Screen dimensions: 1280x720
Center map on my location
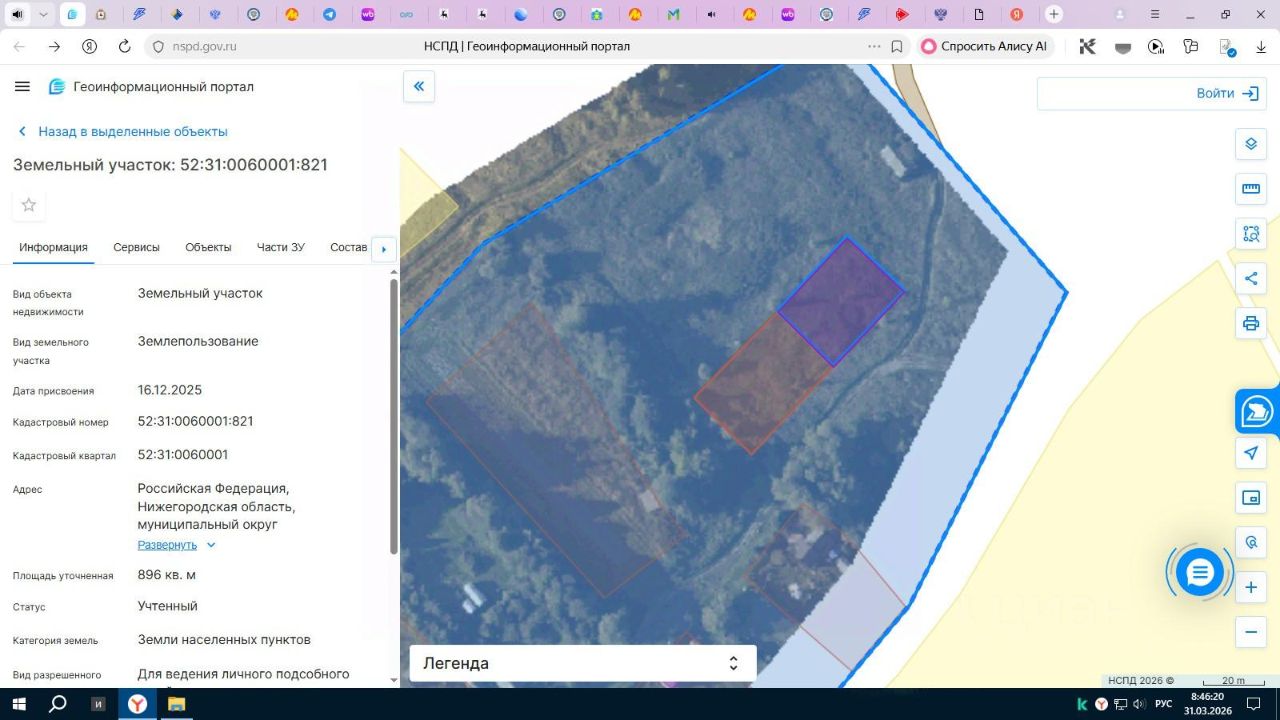[x=1250, y=453]
